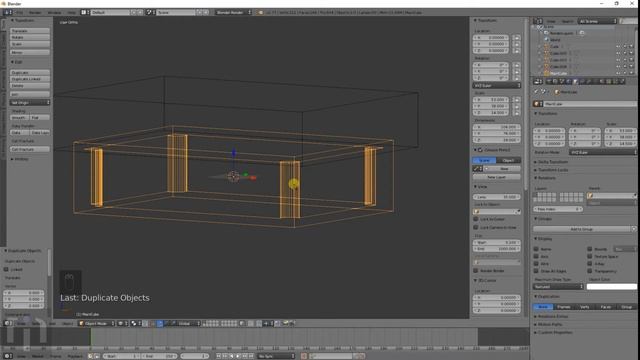Toggle the selectability arrow for Cube in the Outliner

tap(624, 47)
